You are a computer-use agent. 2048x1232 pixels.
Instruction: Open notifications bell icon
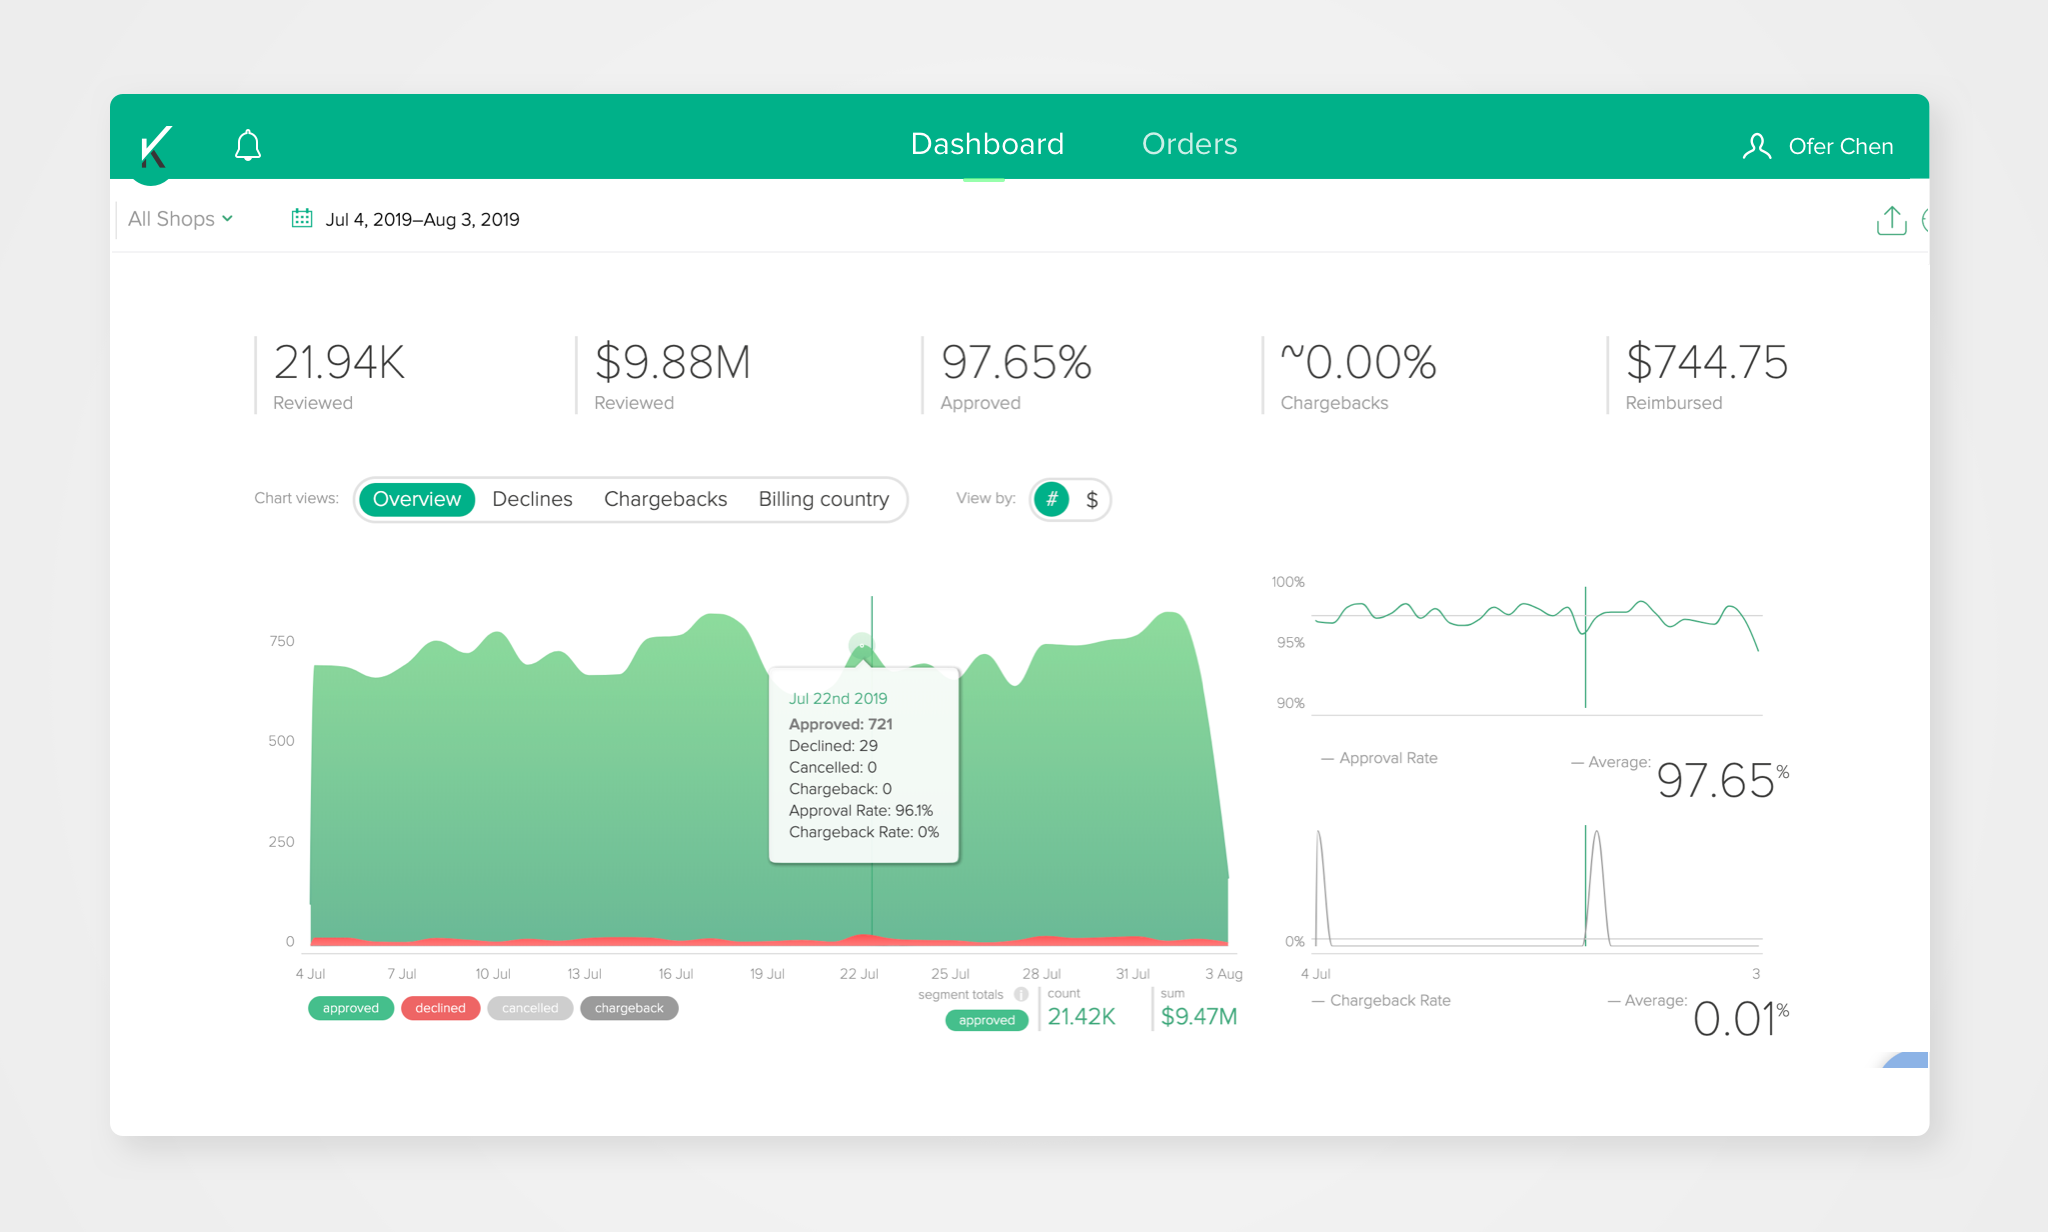248,146
